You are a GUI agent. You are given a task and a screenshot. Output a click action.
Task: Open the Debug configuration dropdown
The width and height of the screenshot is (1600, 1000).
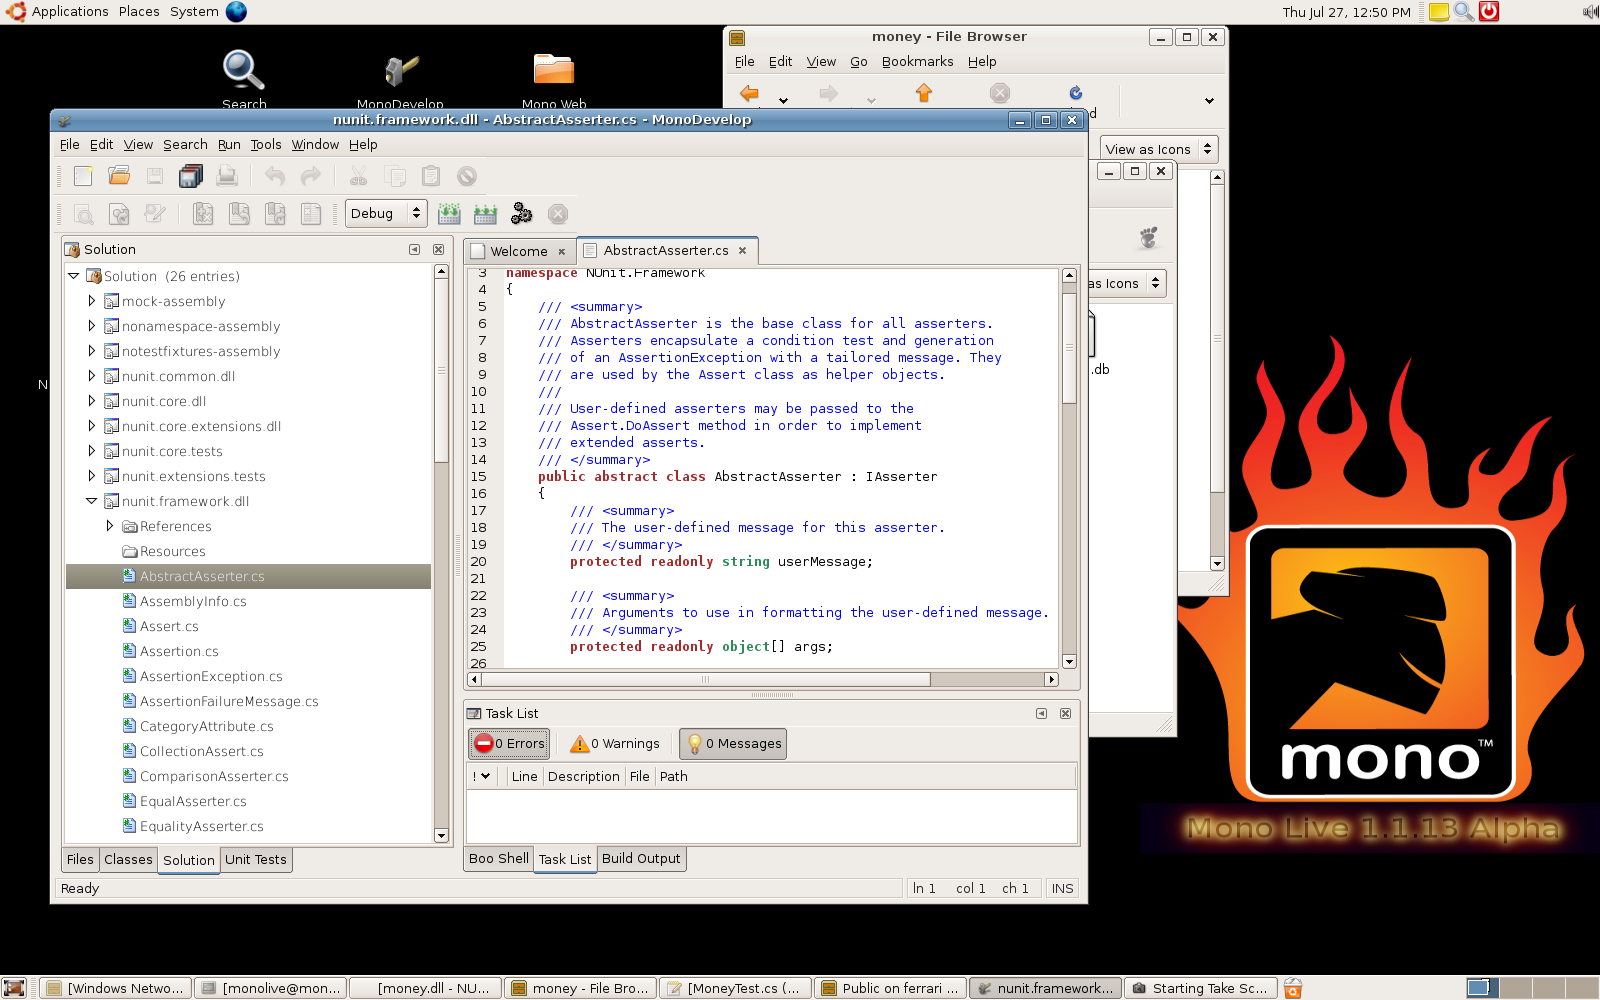pyautogui.click(x=386, y=214)
